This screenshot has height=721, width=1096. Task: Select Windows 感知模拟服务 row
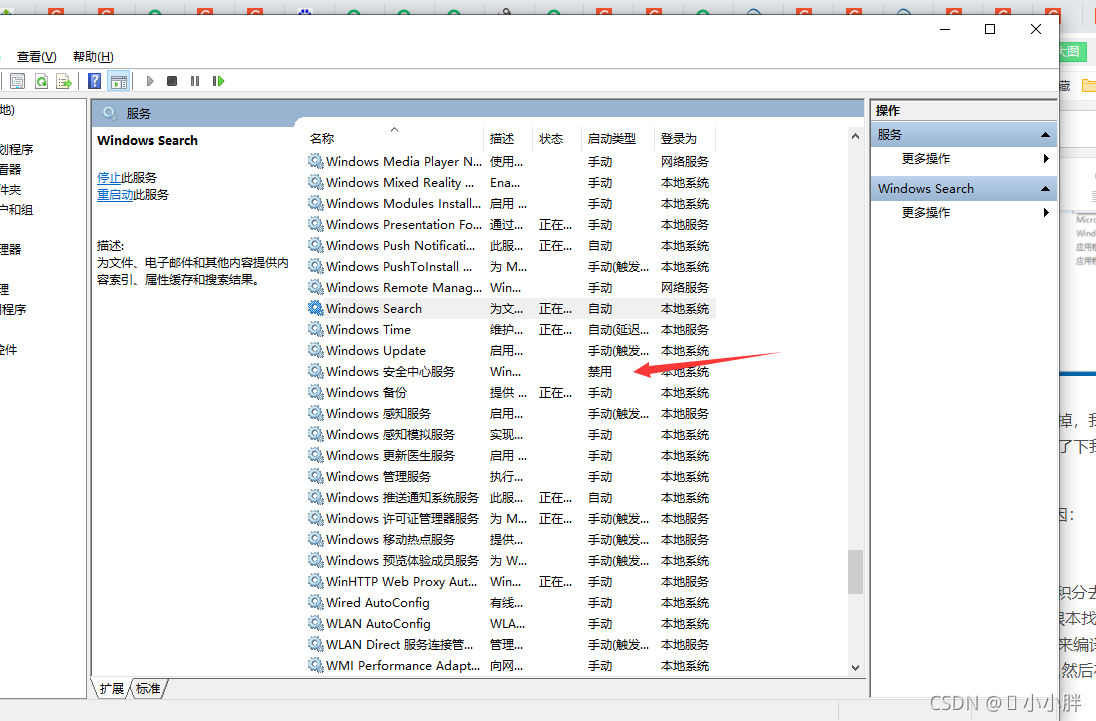pyautogui.click(x=511, y=434)
